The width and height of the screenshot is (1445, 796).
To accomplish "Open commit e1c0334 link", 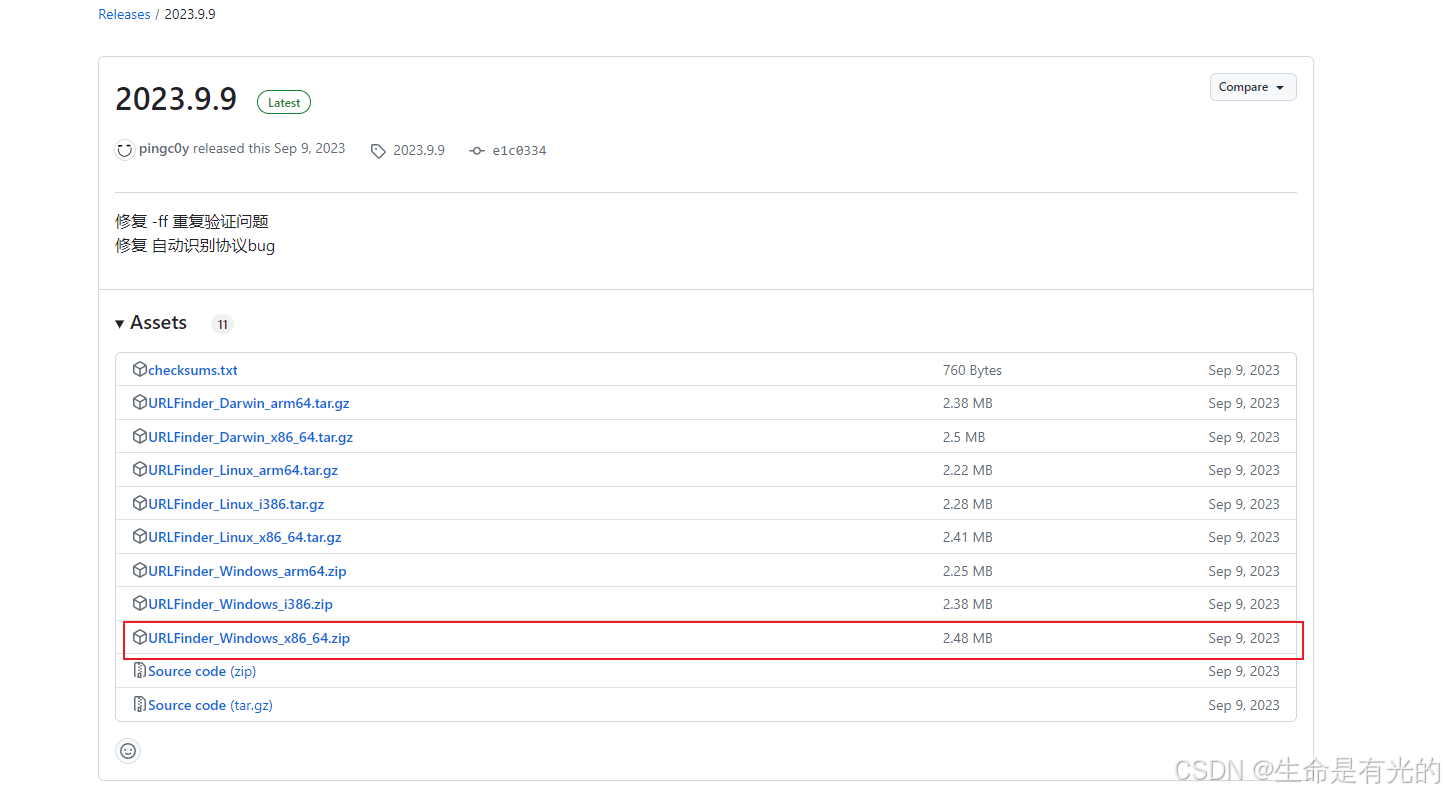I will 519,151.
